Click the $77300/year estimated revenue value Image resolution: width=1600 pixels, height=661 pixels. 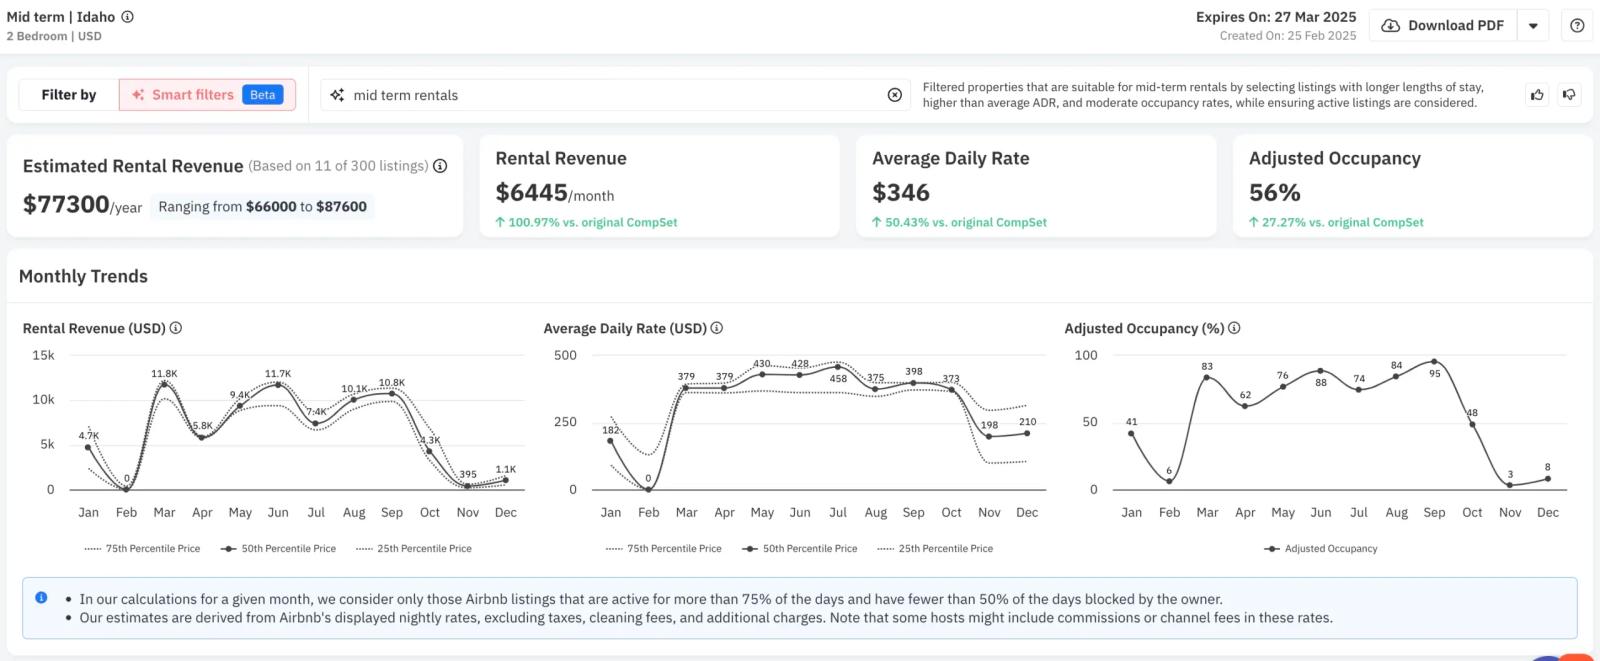[x=82, y=205]
